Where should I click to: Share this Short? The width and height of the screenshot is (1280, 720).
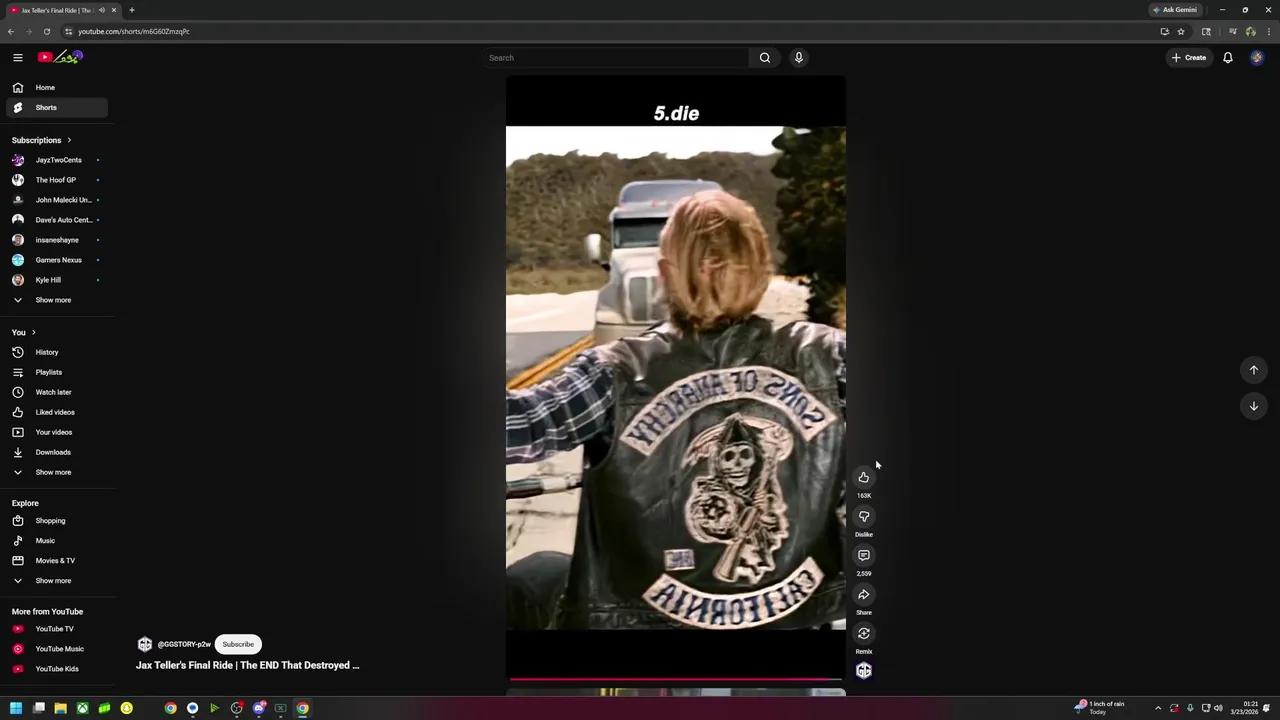tap(864, 595)
